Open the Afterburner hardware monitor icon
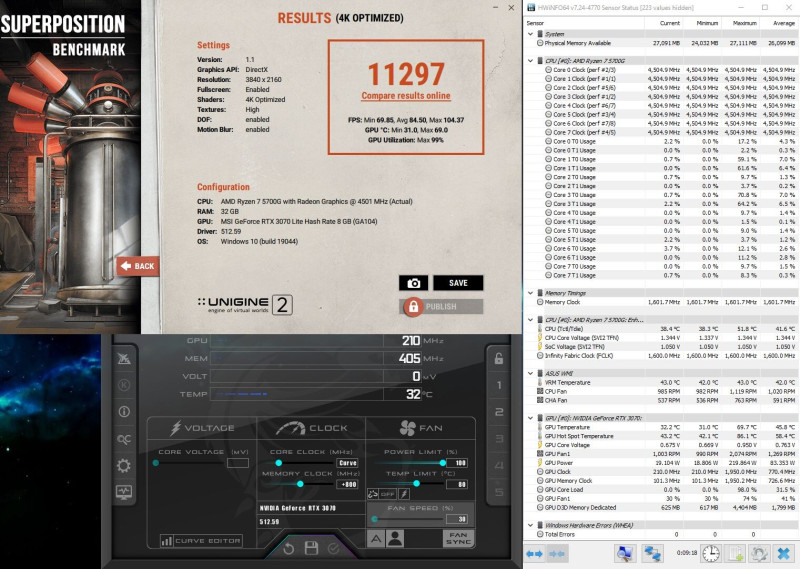 coord(124,492)
